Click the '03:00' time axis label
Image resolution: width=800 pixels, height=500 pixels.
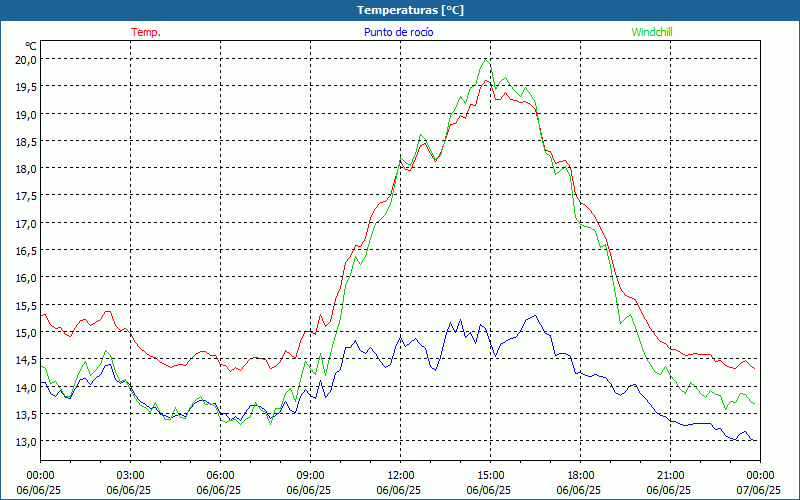130,476
